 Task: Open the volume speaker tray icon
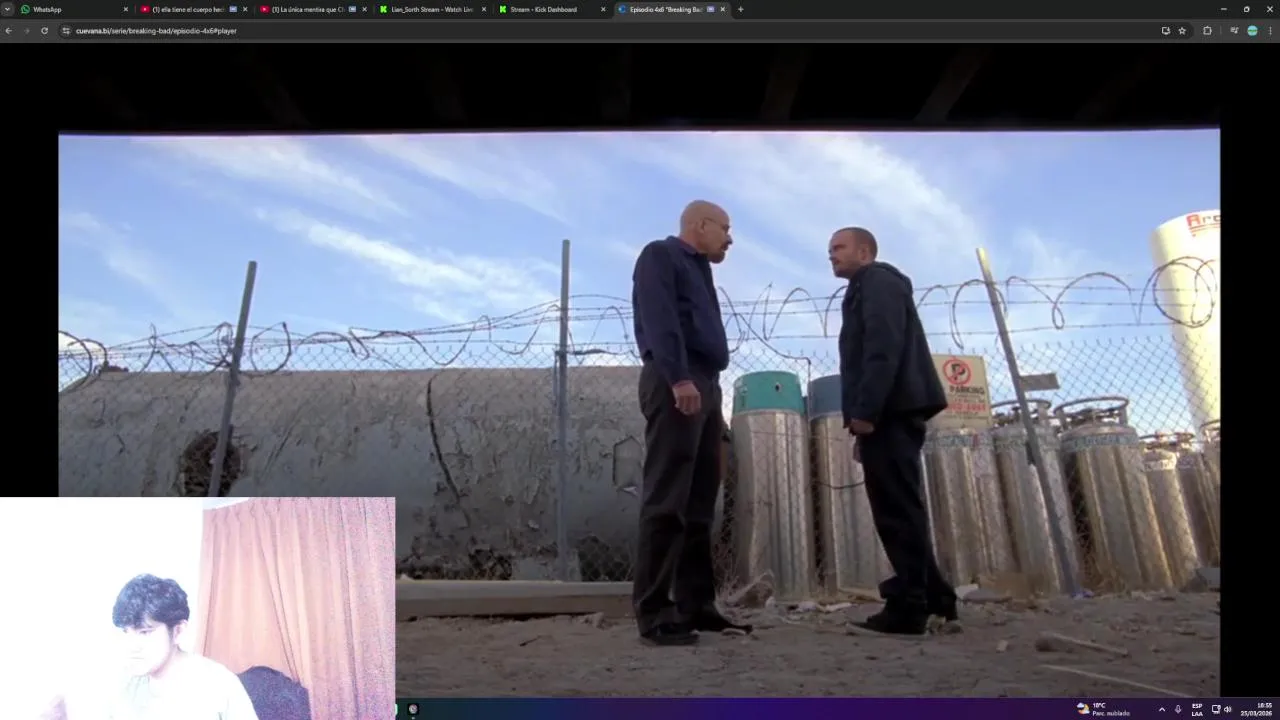click(x=1228, y=709)
